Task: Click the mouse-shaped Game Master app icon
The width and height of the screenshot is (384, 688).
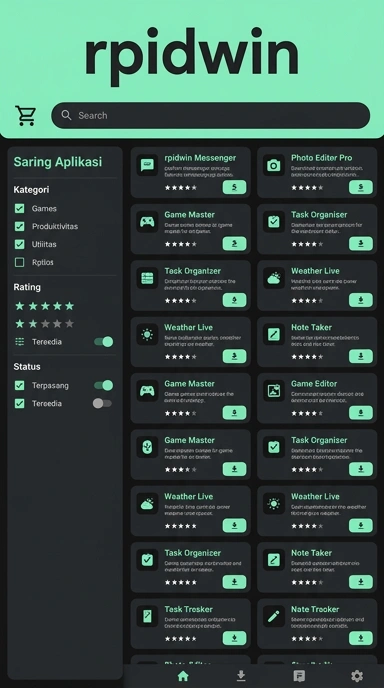Action: (x=147, y=447)
